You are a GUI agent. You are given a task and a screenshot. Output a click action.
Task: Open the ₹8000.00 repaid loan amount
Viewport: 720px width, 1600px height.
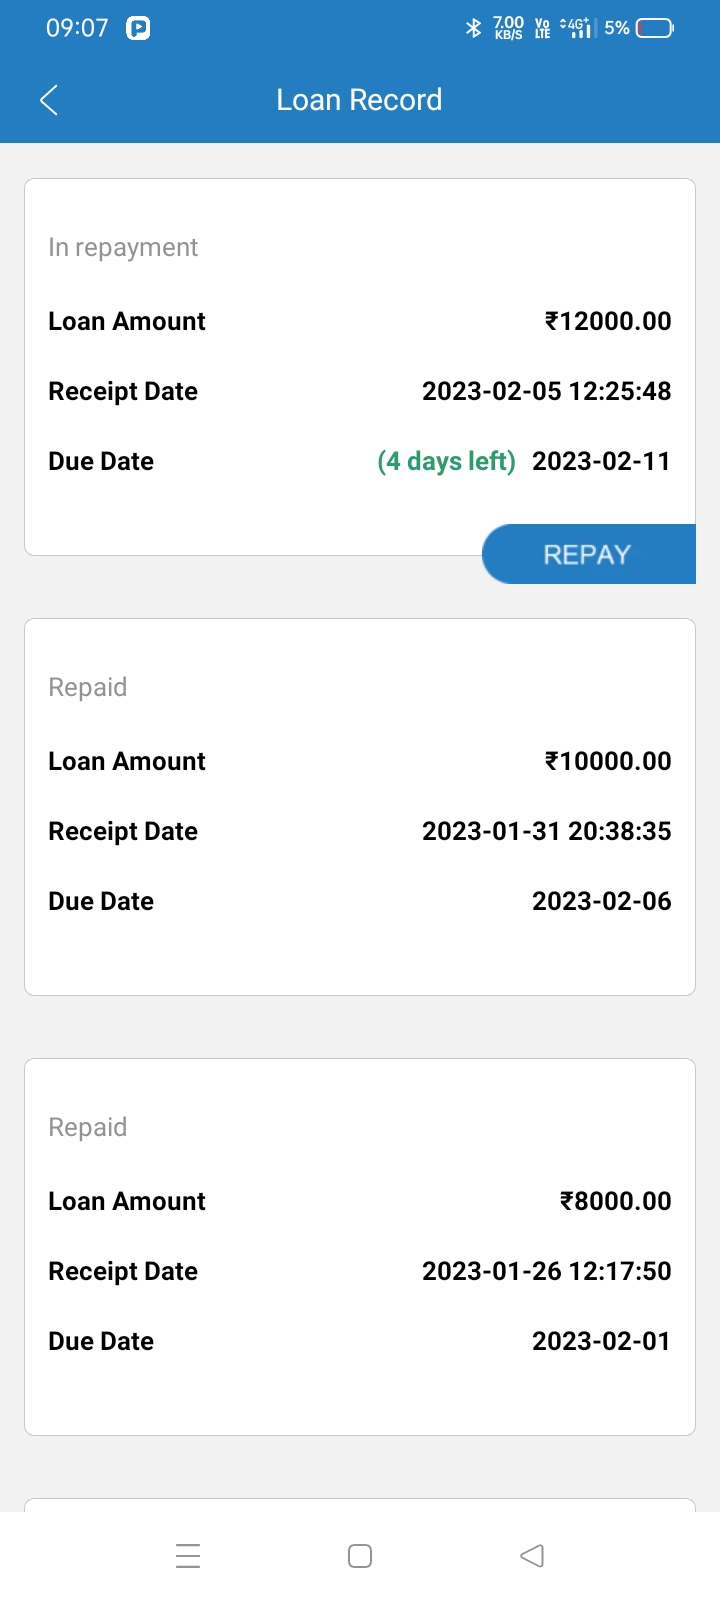(615, 1201)
